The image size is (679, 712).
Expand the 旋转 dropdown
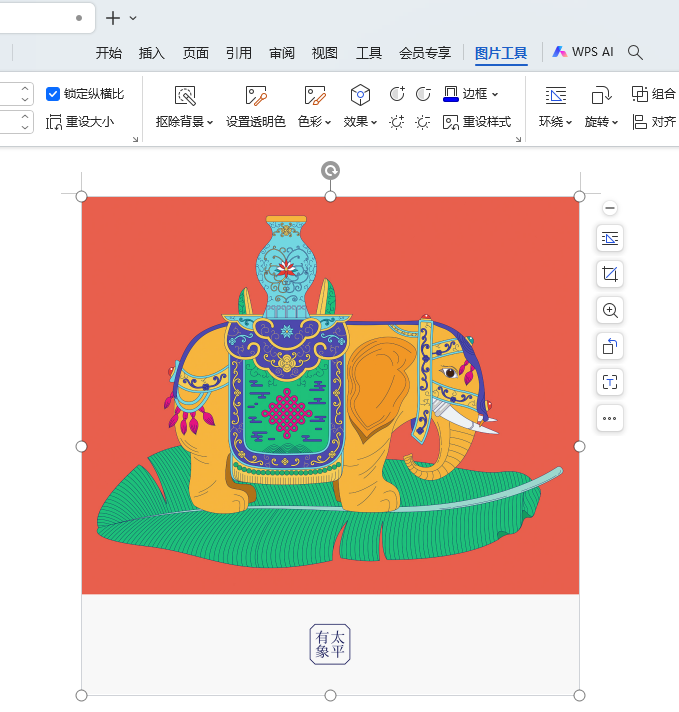pos(615,123)
